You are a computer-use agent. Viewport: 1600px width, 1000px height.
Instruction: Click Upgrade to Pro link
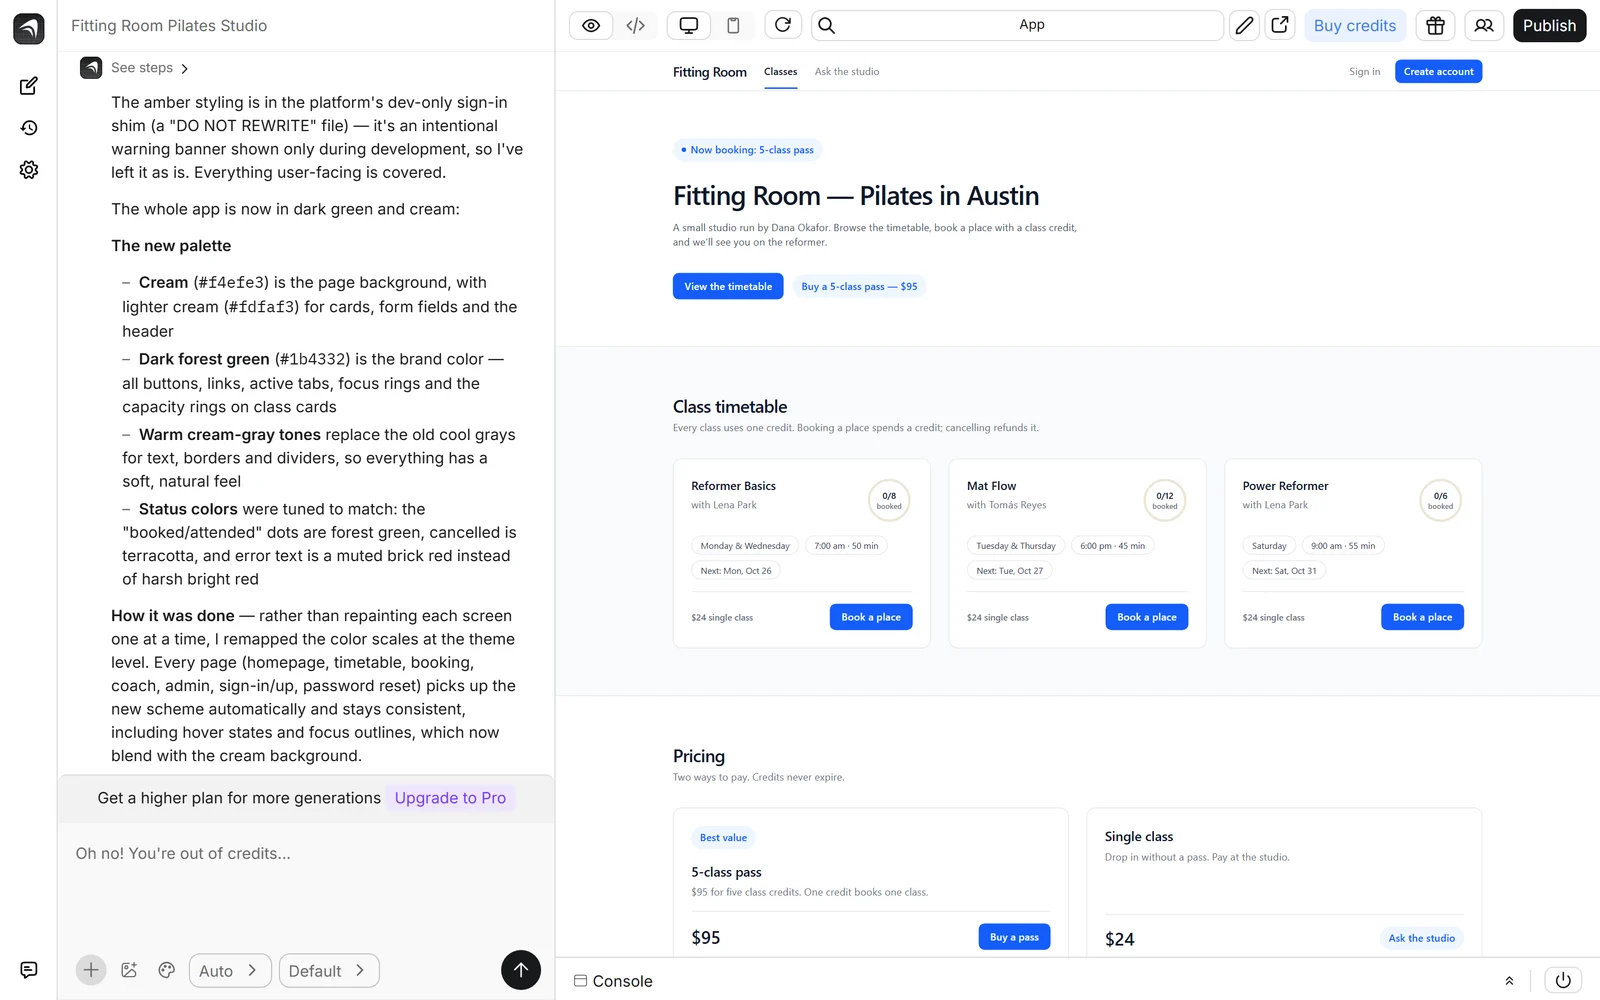(x=450, y=798)
